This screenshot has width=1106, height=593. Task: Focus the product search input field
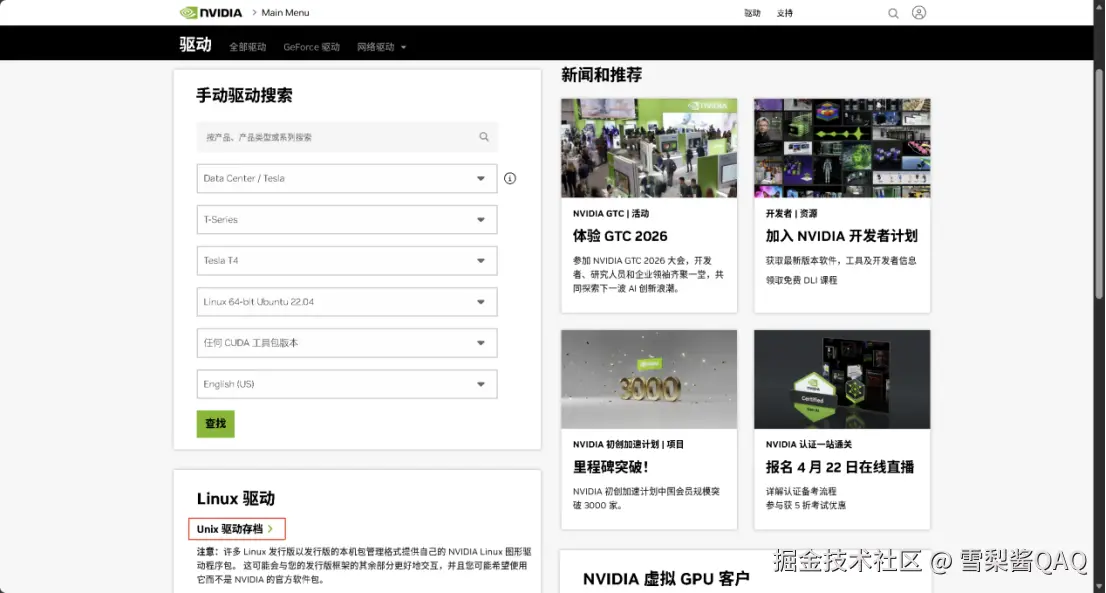click(347, 137)
